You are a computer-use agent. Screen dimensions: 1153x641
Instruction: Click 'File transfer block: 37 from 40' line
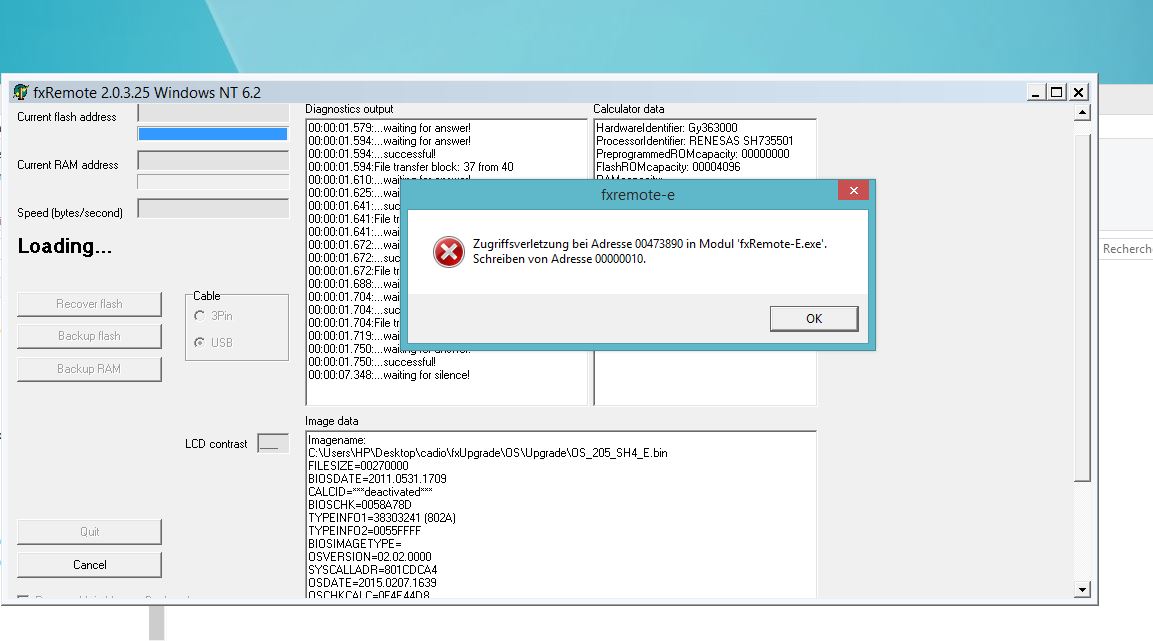pos(411,167)
